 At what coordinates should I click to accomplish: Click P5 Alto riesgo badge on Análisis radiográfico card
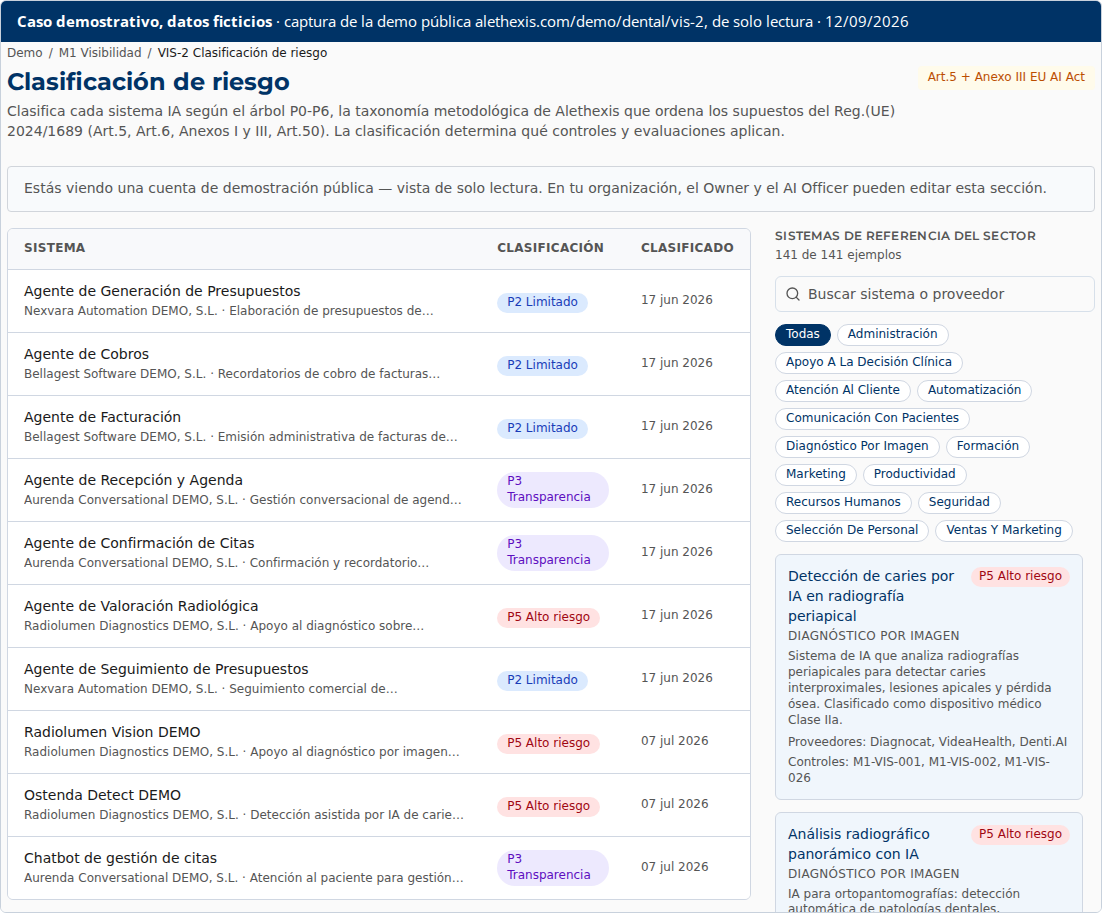pyautogui.click(x=1020, y=834)
